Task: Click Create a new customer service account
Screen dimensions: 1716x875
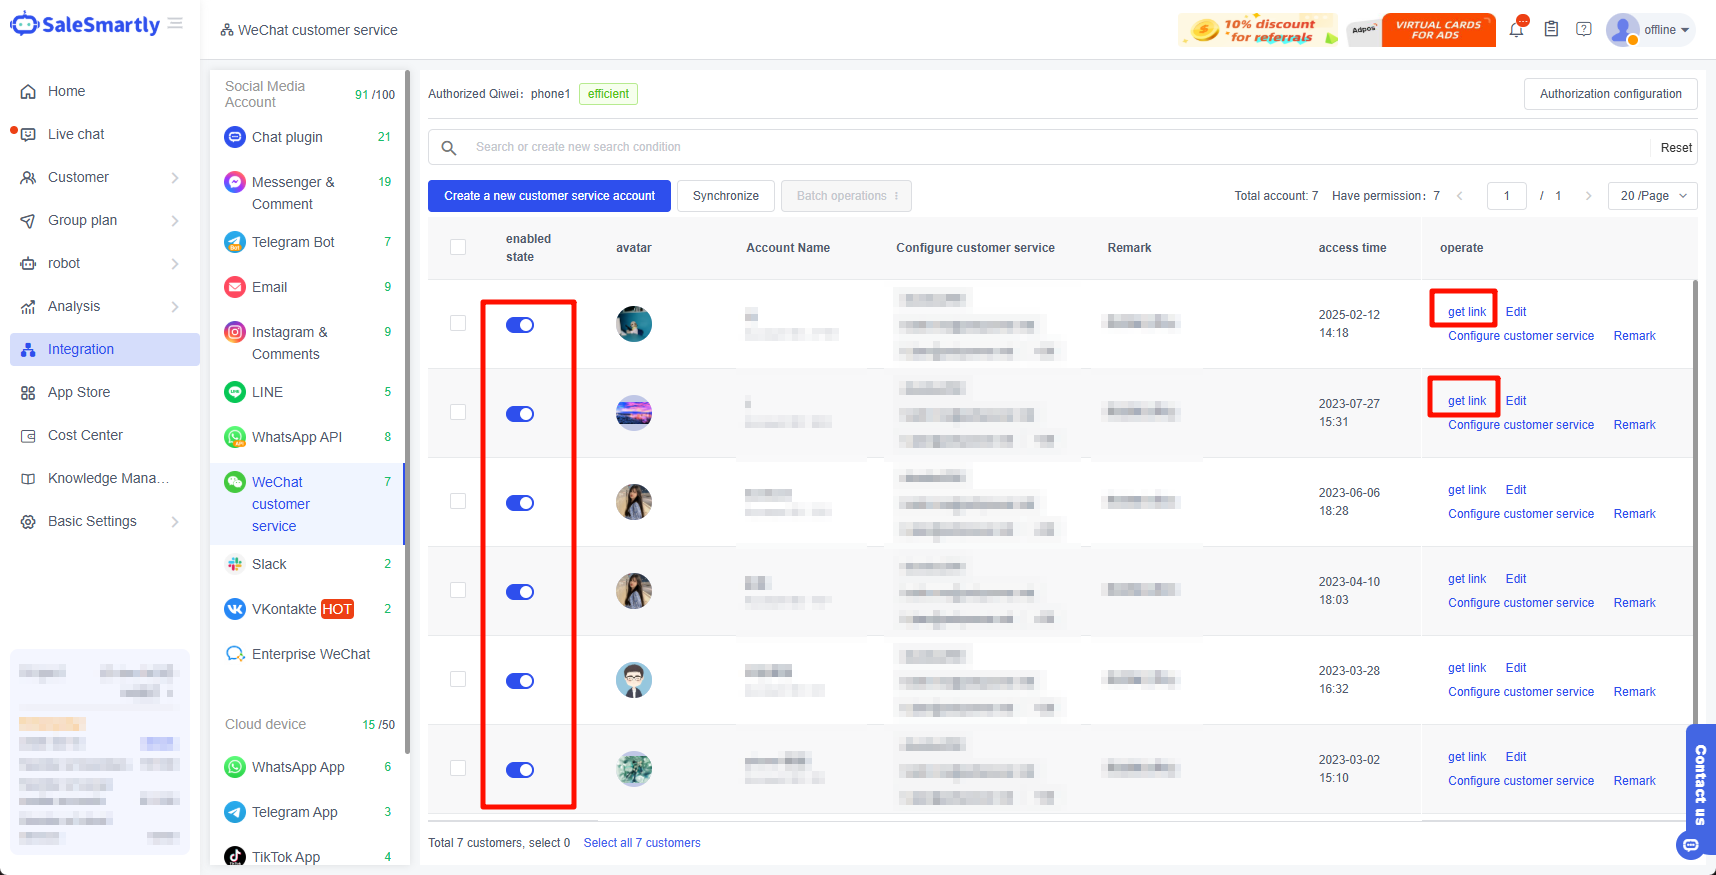Action: 549,196
